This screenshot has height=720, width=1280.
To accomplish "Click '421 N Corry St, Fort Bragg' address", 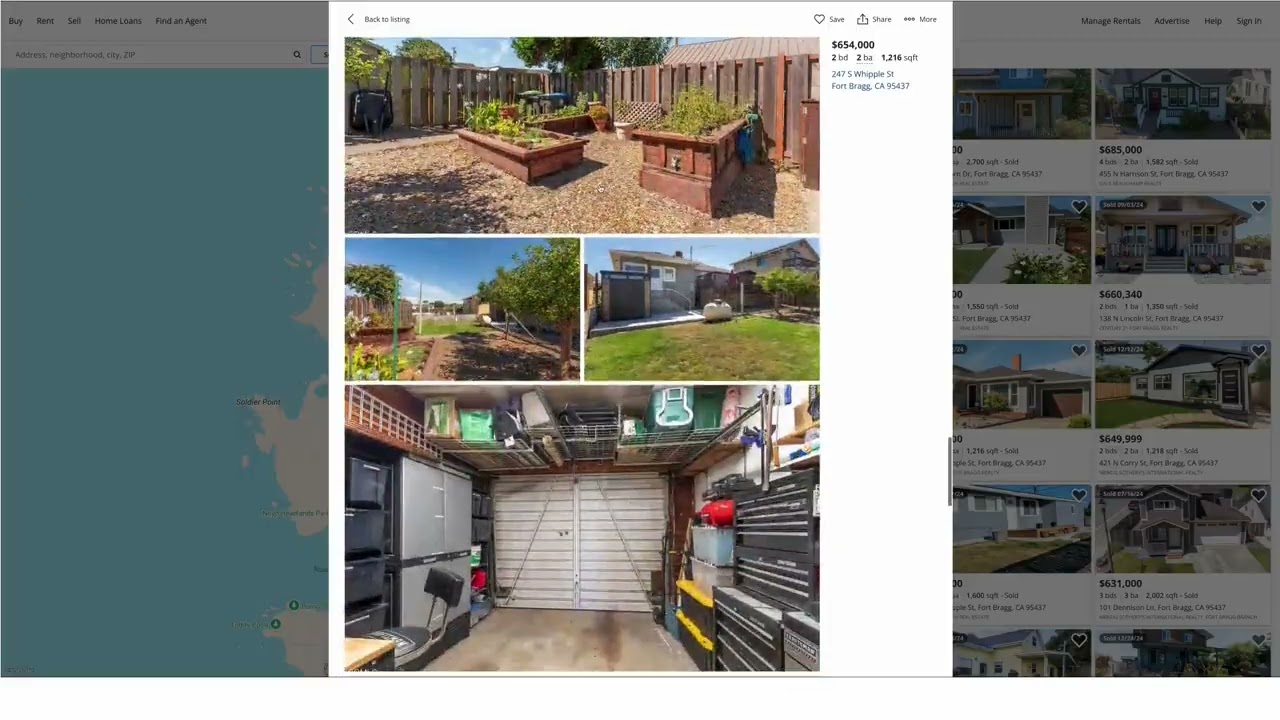I will [1158, 463].
